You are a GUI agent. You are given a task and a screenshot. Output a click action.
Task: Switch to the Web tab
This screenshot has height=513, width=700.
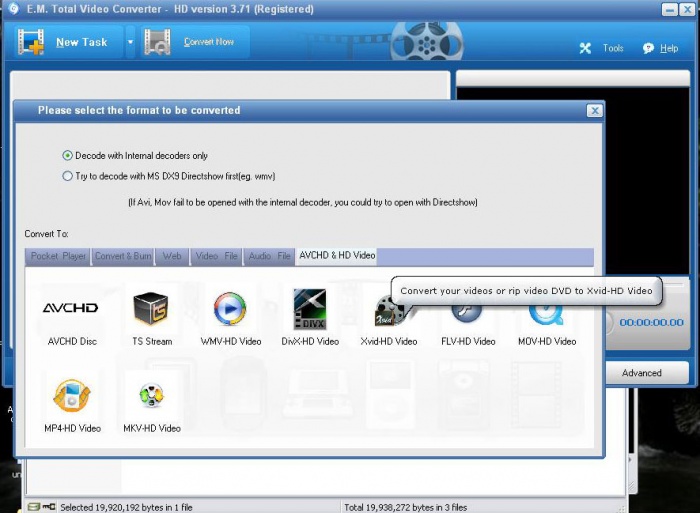click(x=172, y=256)
